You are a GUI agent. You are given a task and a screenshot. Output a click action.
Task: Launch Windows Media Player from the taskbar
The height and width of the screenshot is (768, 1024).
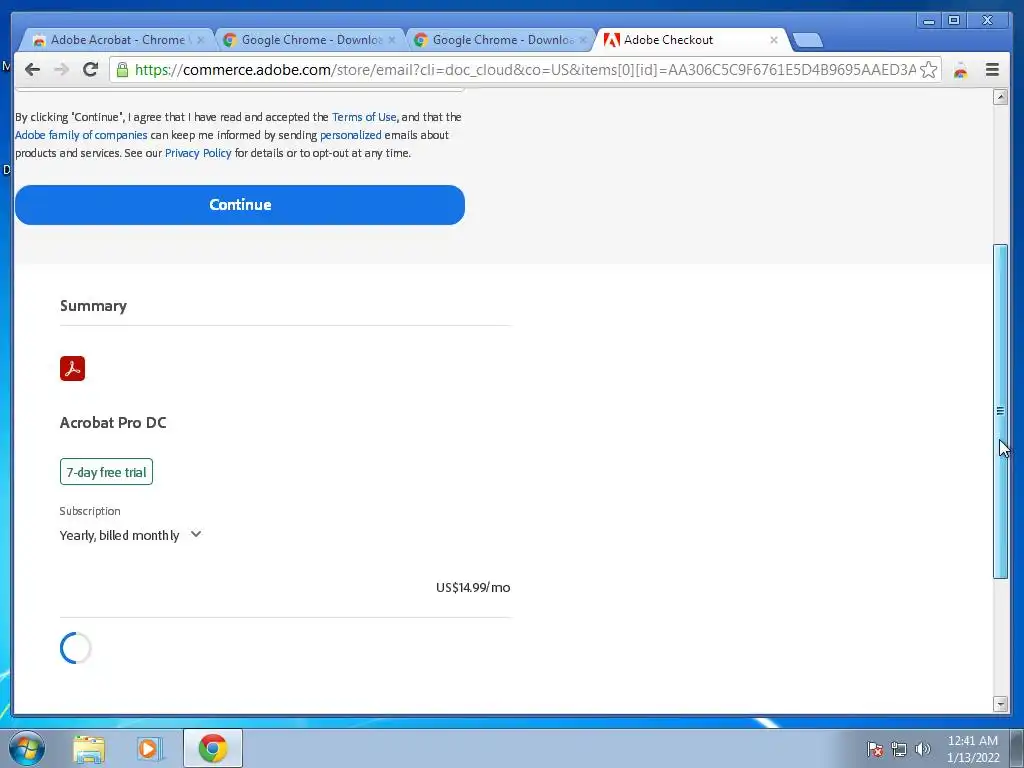click(150, 748)
